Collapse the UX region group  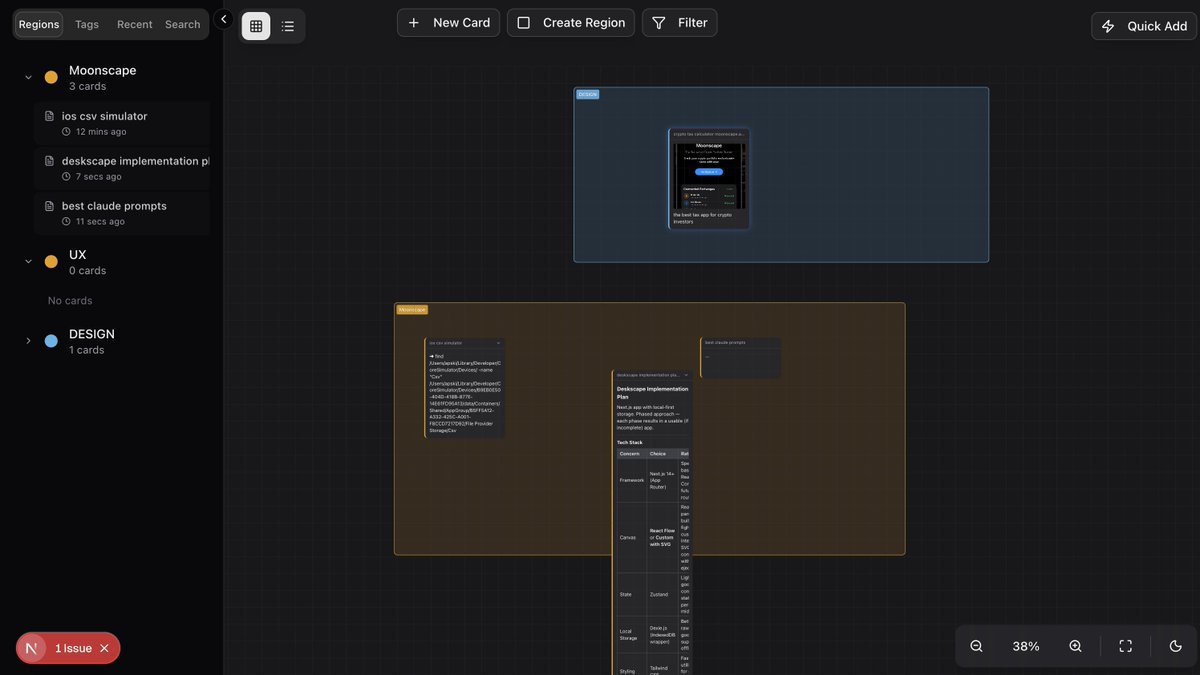pos(28,262)
